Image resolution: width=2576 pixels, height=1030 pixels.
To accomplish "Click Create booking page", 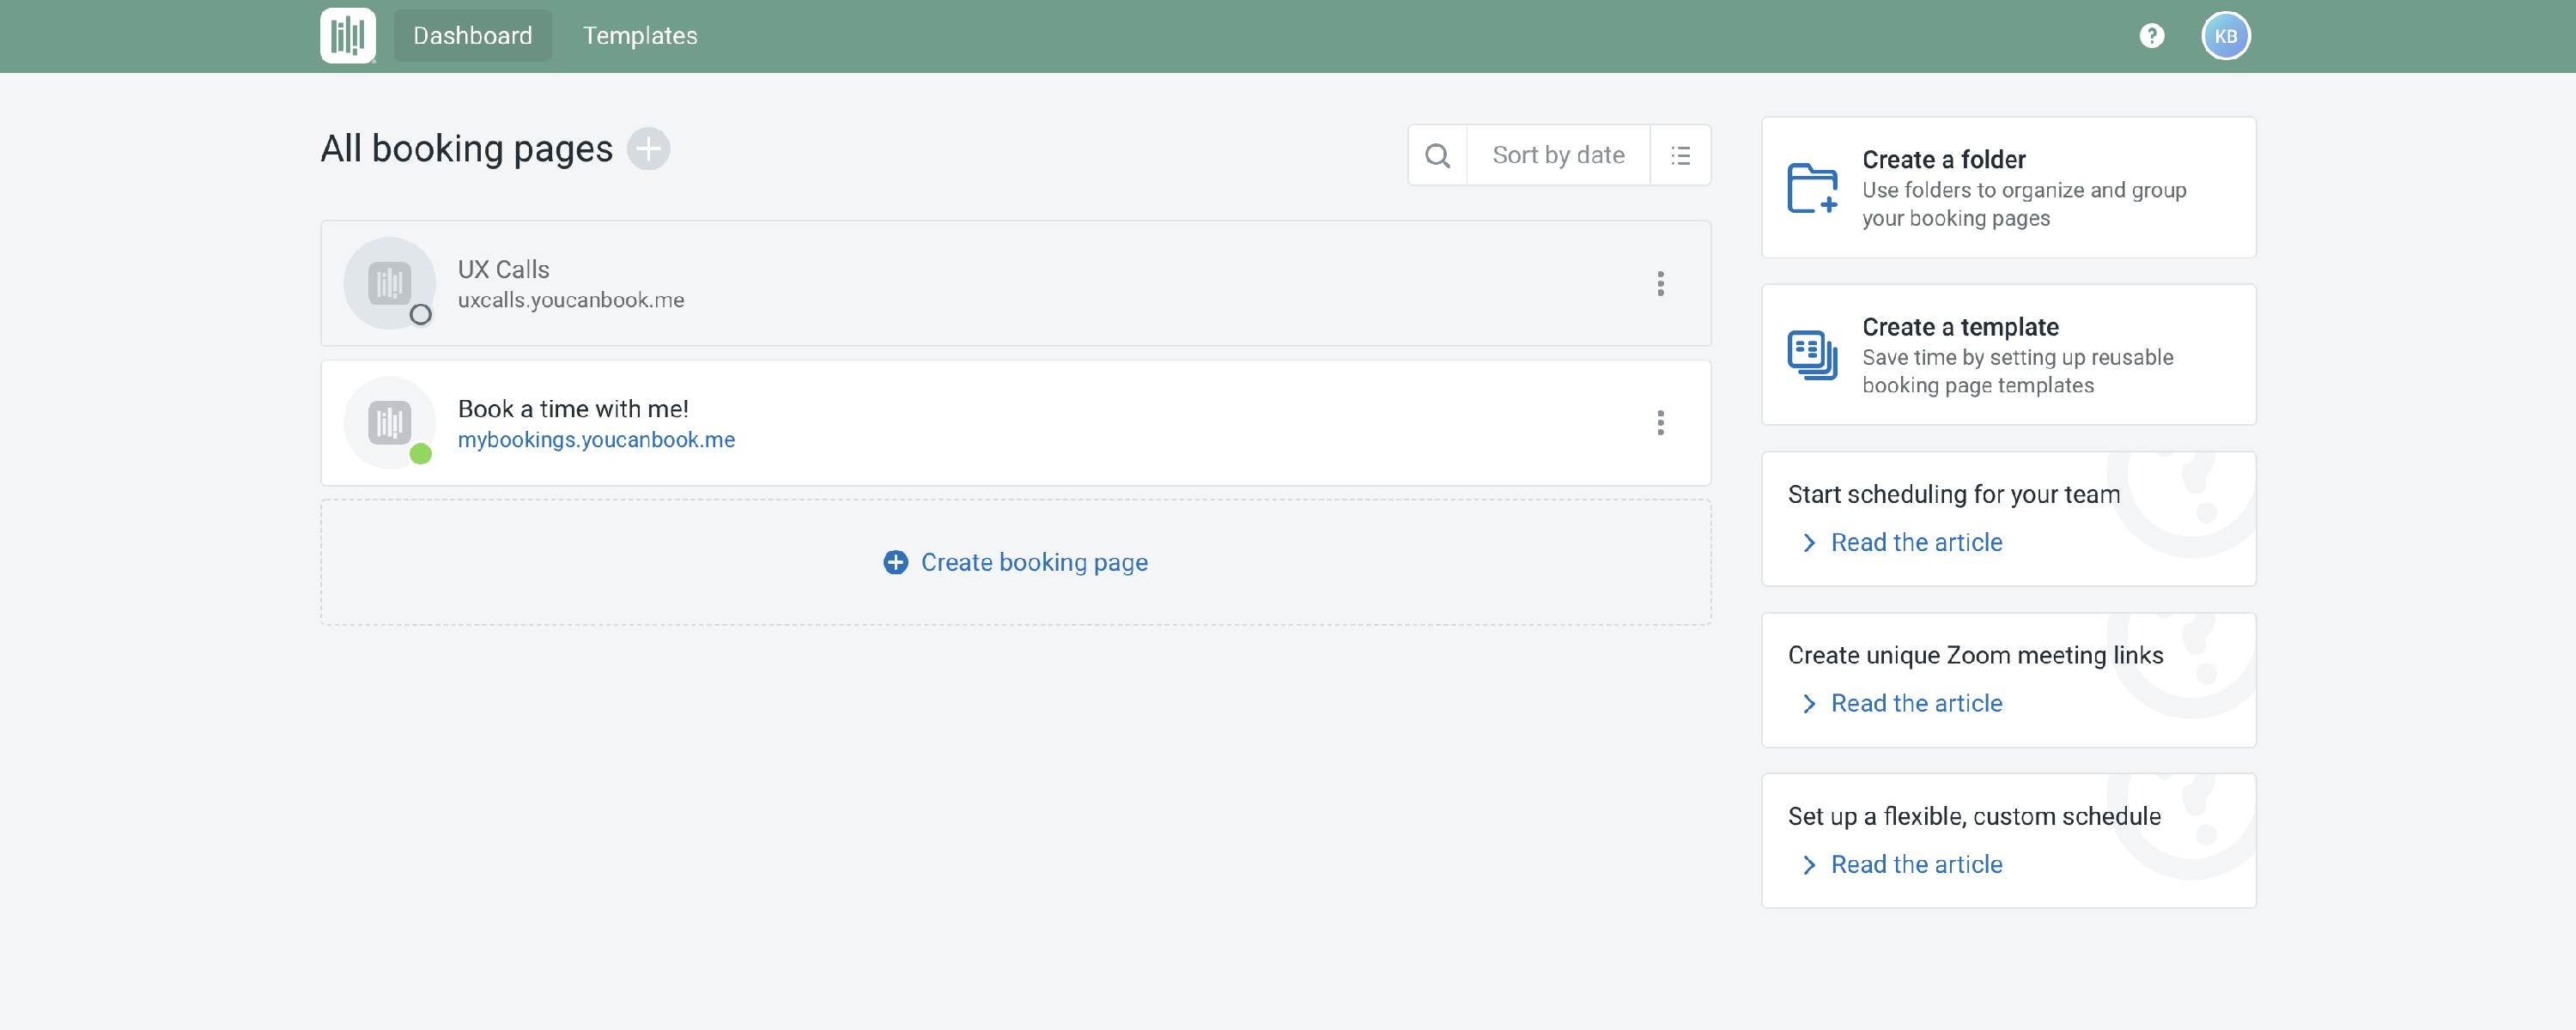I will point(1033,562).
